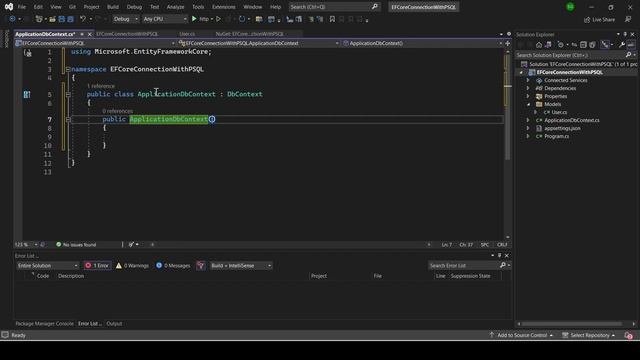Viewport: 640px width, 360px height.
Task: Click the notifications bell icon in status bar
Action: pos(629,336)
